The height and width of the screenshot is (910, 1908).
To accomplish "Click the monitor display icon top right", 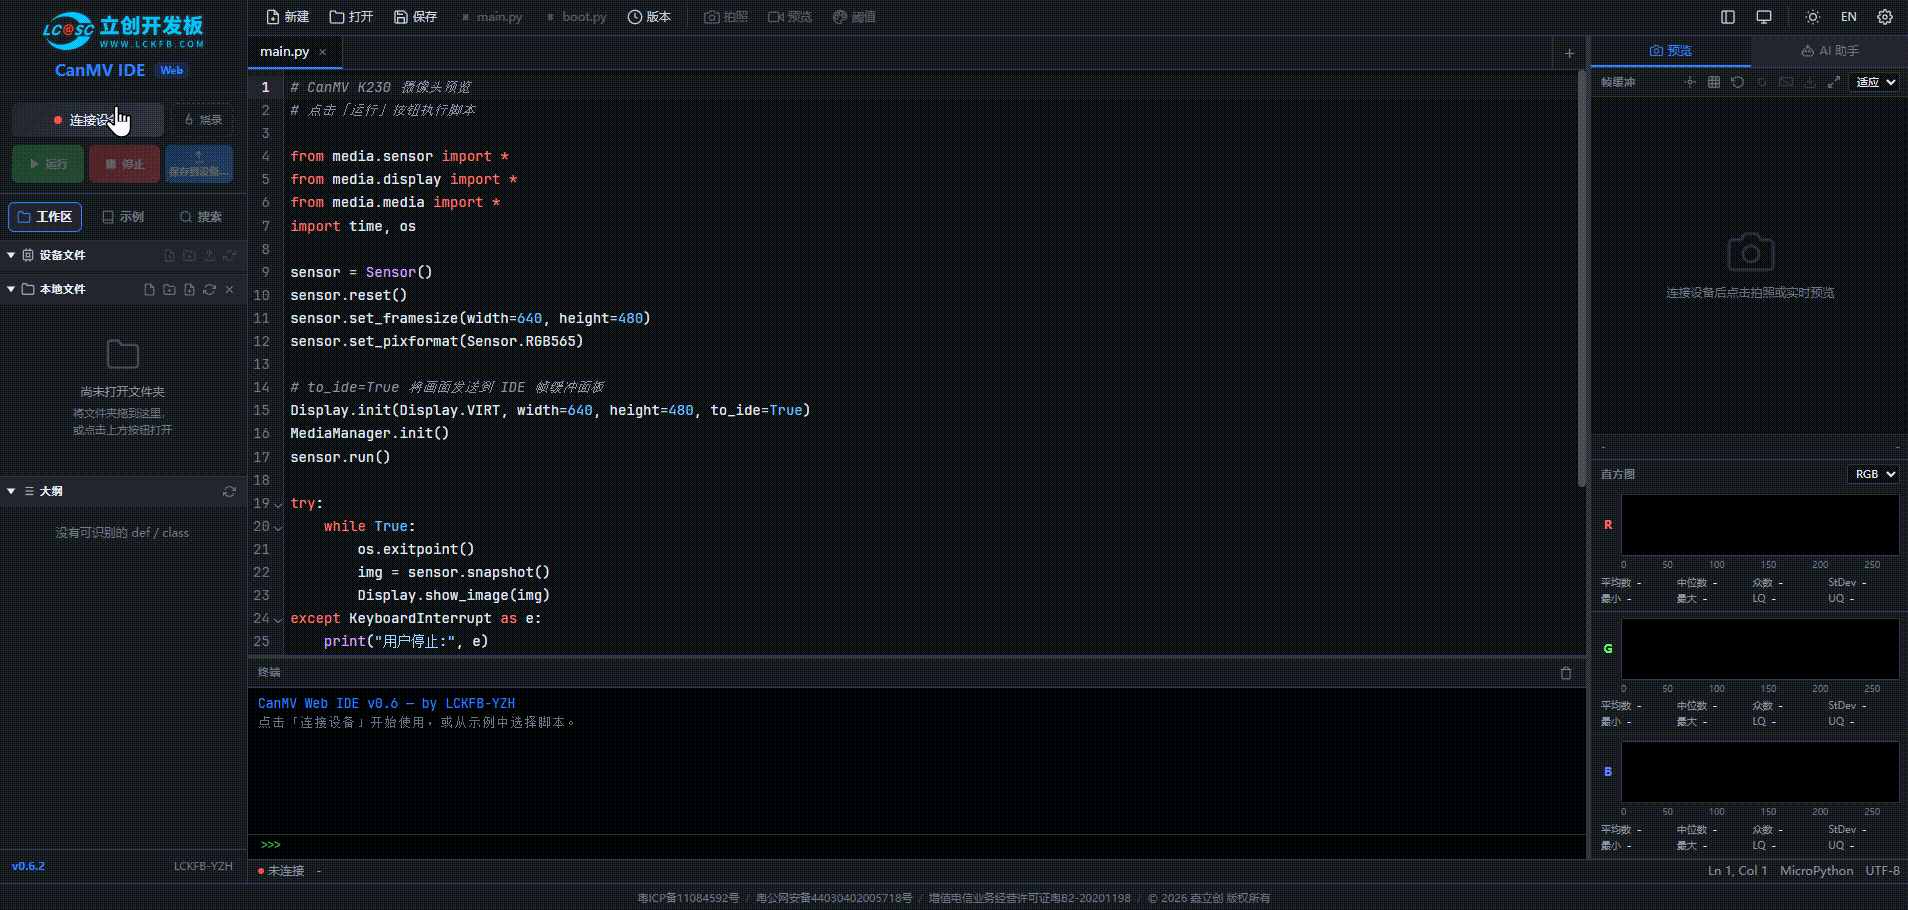I will coord(1764,17).
